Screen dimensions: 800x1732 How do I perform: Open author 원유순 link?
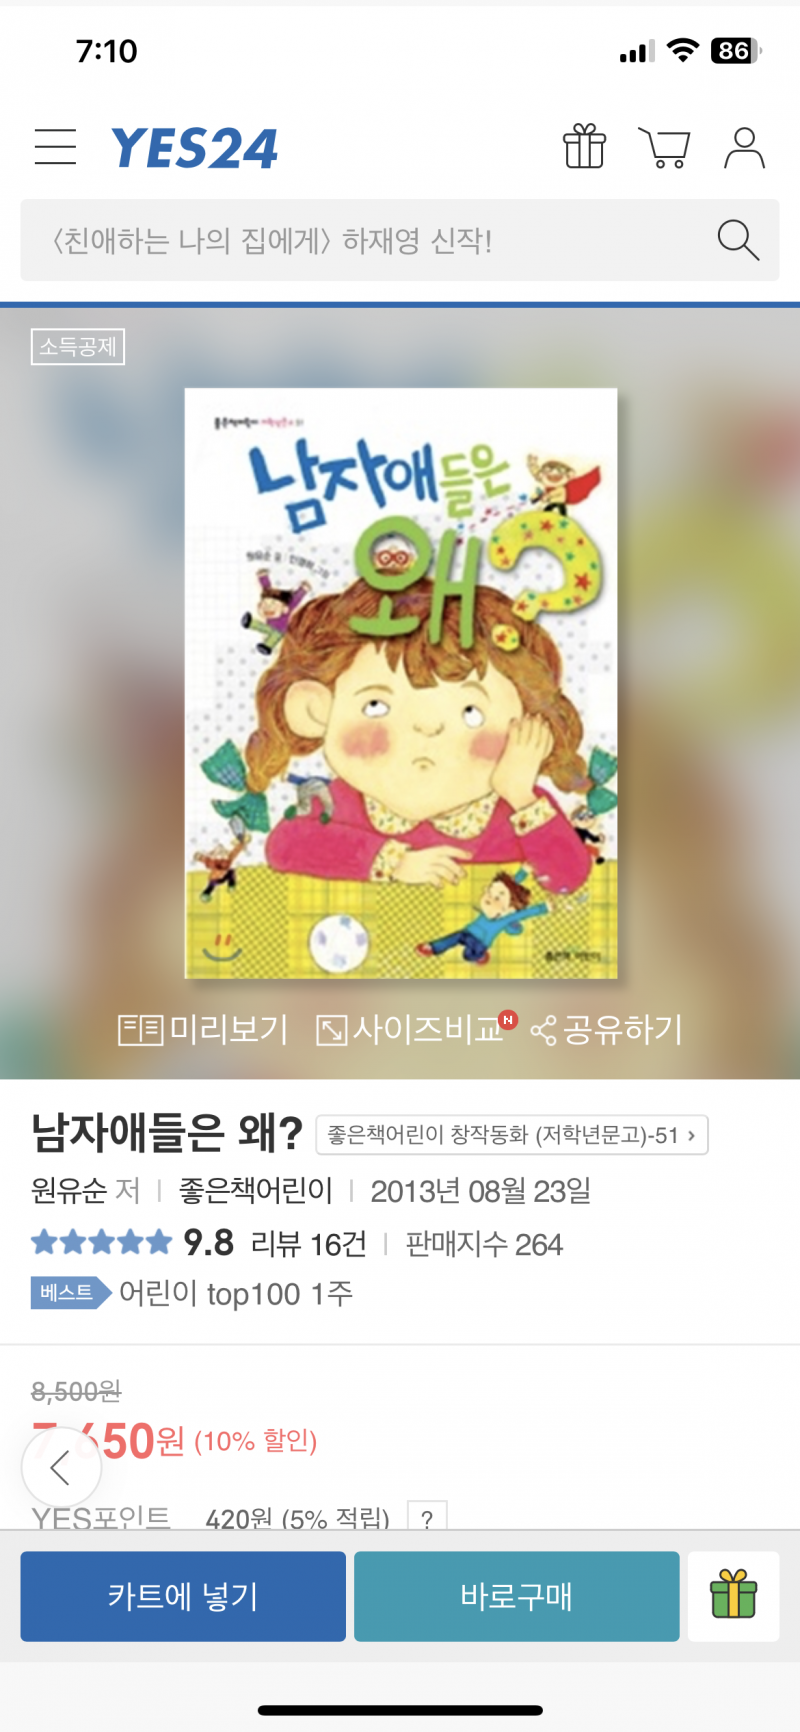pos(69,1191)
